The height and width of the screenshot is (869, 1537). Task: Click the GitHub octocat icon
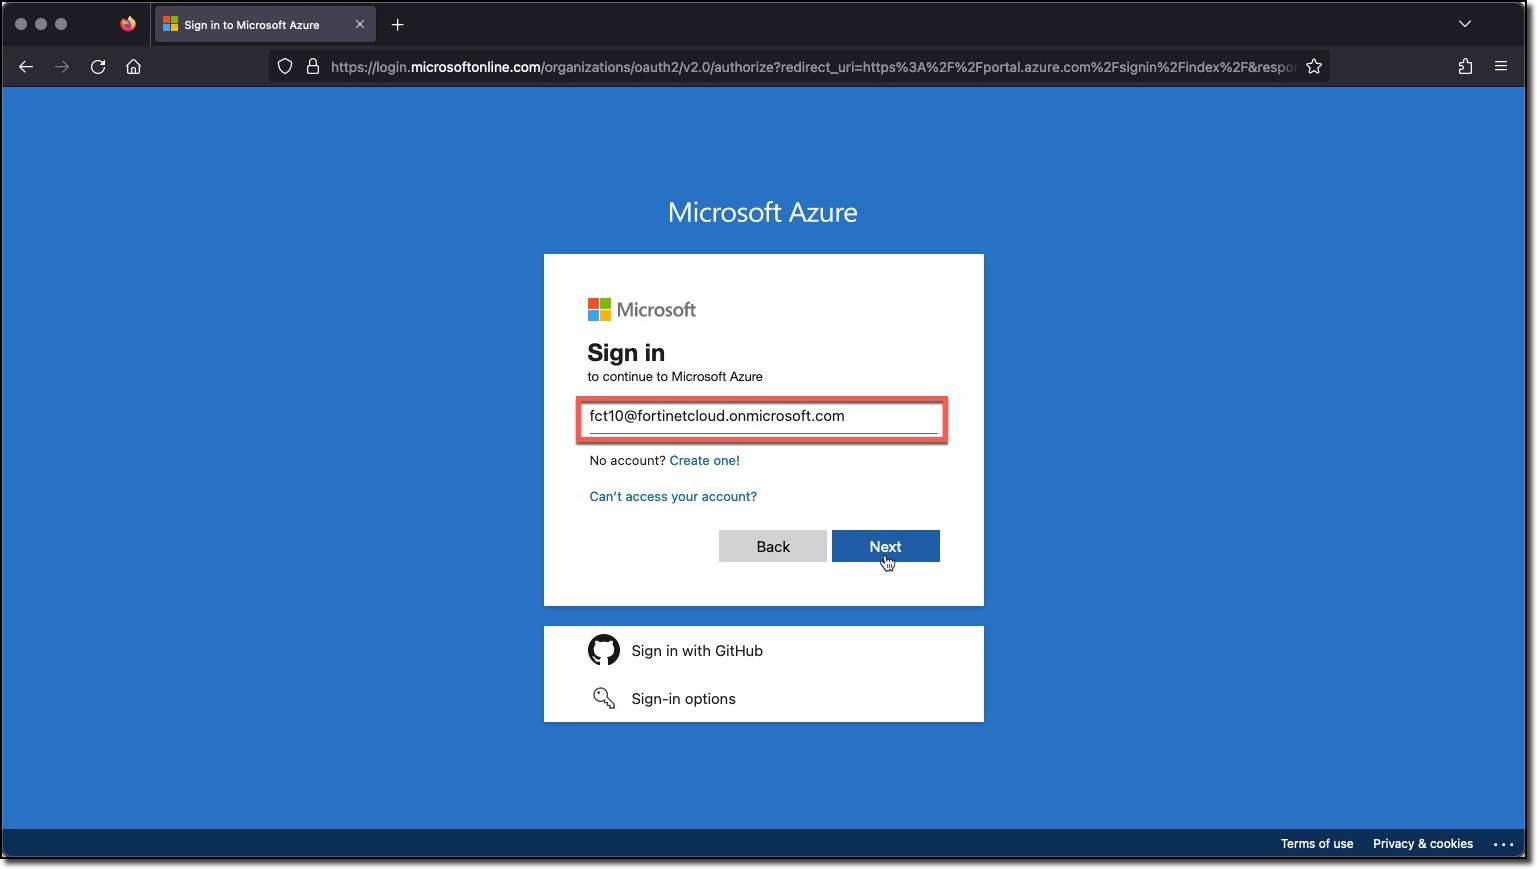coord(604,650)
